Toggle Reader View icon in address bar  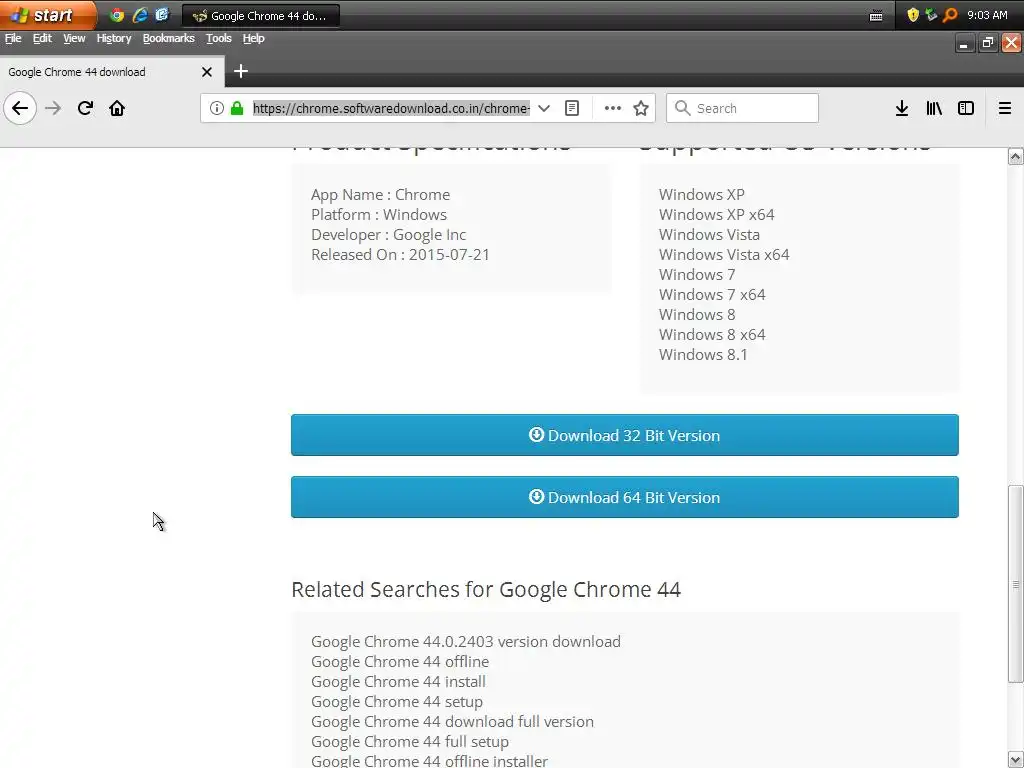click(x=572, y=108)
